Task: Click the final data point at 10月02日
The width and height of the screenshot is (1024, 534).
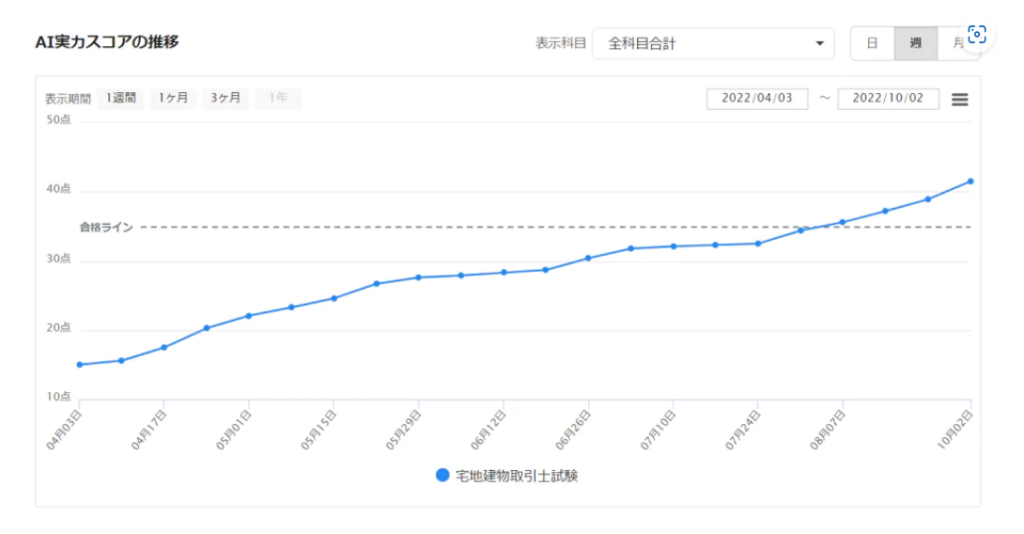Action: (x=970, y=181)
